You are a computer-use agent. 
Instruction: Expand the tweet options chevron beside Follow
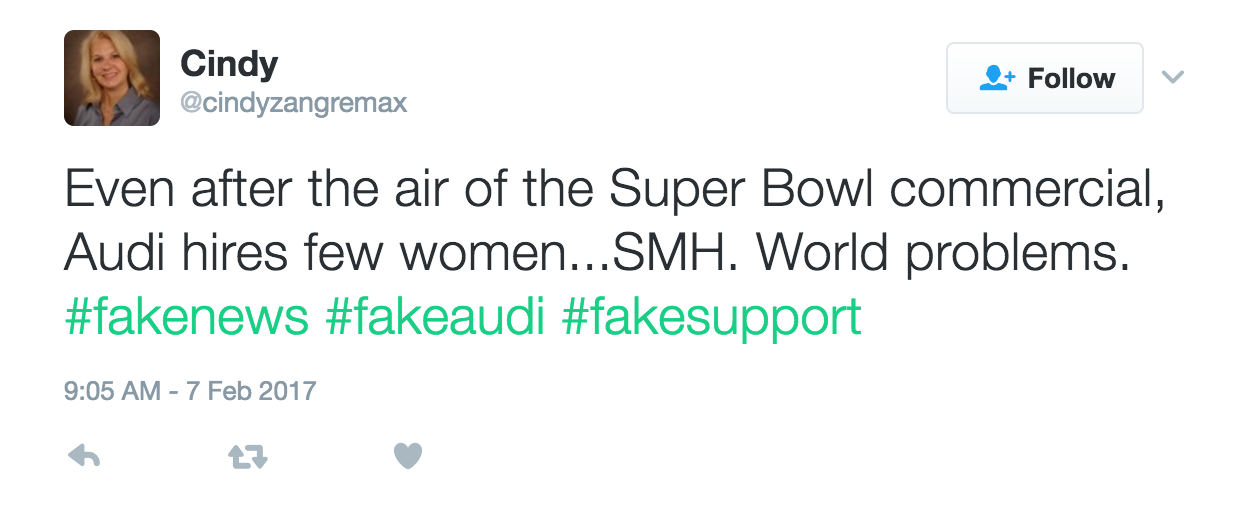click(x=1172, y=77)
